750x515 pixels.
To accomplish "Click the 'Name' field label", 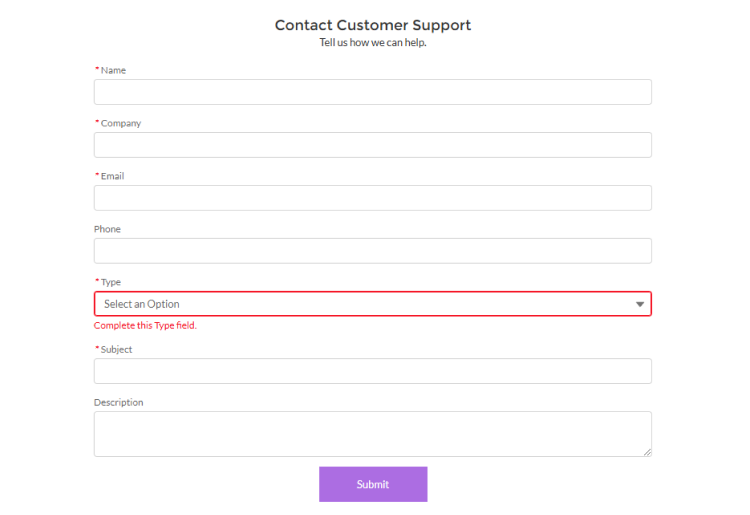I will [x=113, y=70].
